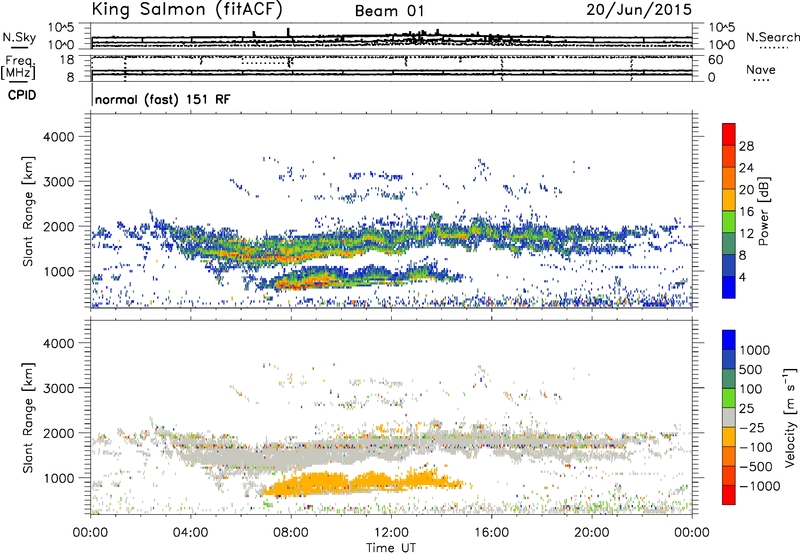Click the '12:00' time axis tick label

point(391,533)
